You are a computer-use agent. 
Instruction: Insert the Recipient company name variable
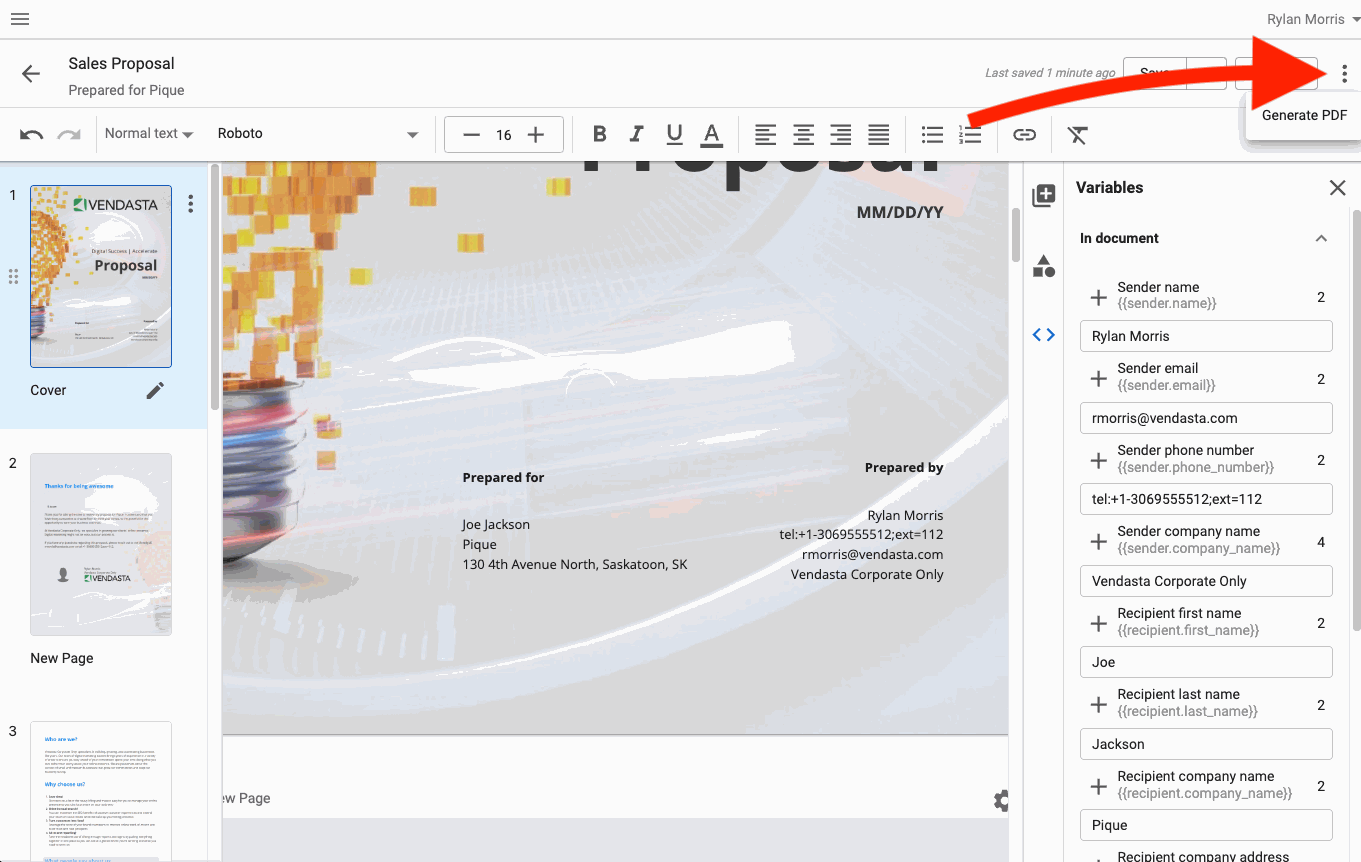(1098, 786)
